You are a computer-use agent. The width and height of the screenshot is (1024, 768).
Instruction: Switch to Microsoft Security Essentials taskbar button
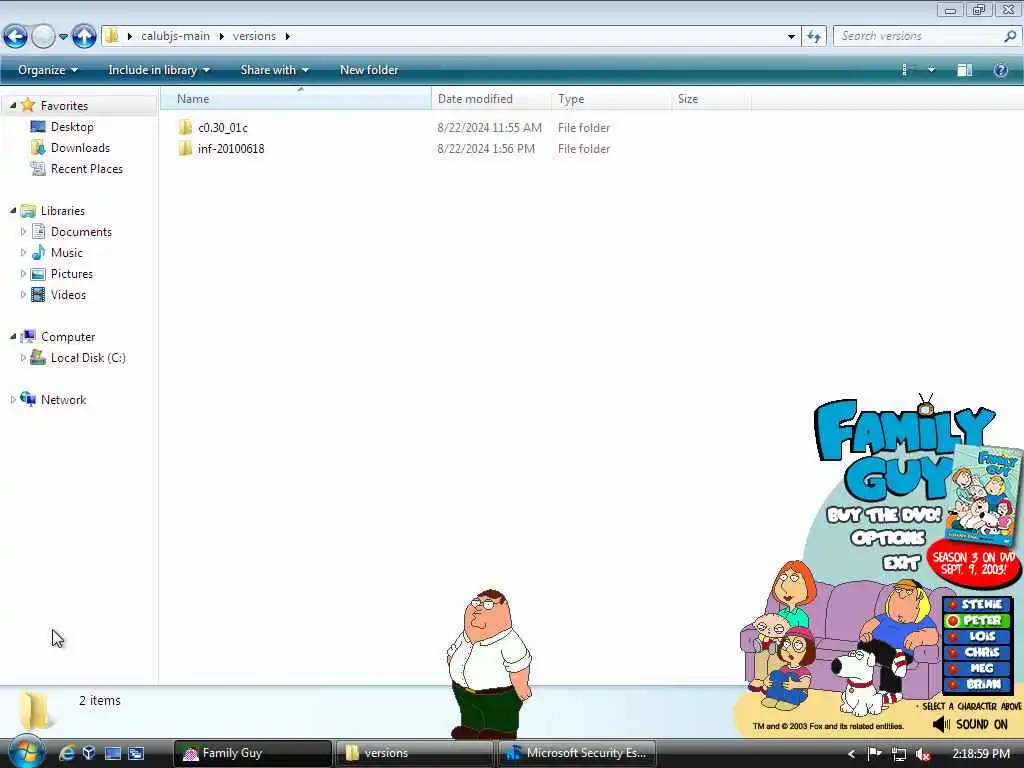[x=577, y=753]
